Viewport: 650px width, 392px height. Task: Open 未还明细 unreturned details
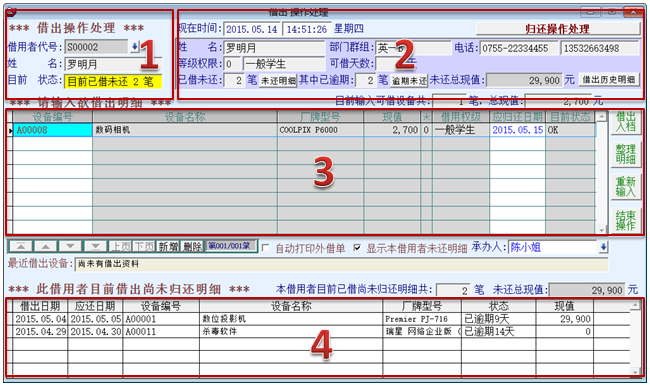(x=278, y=80)
